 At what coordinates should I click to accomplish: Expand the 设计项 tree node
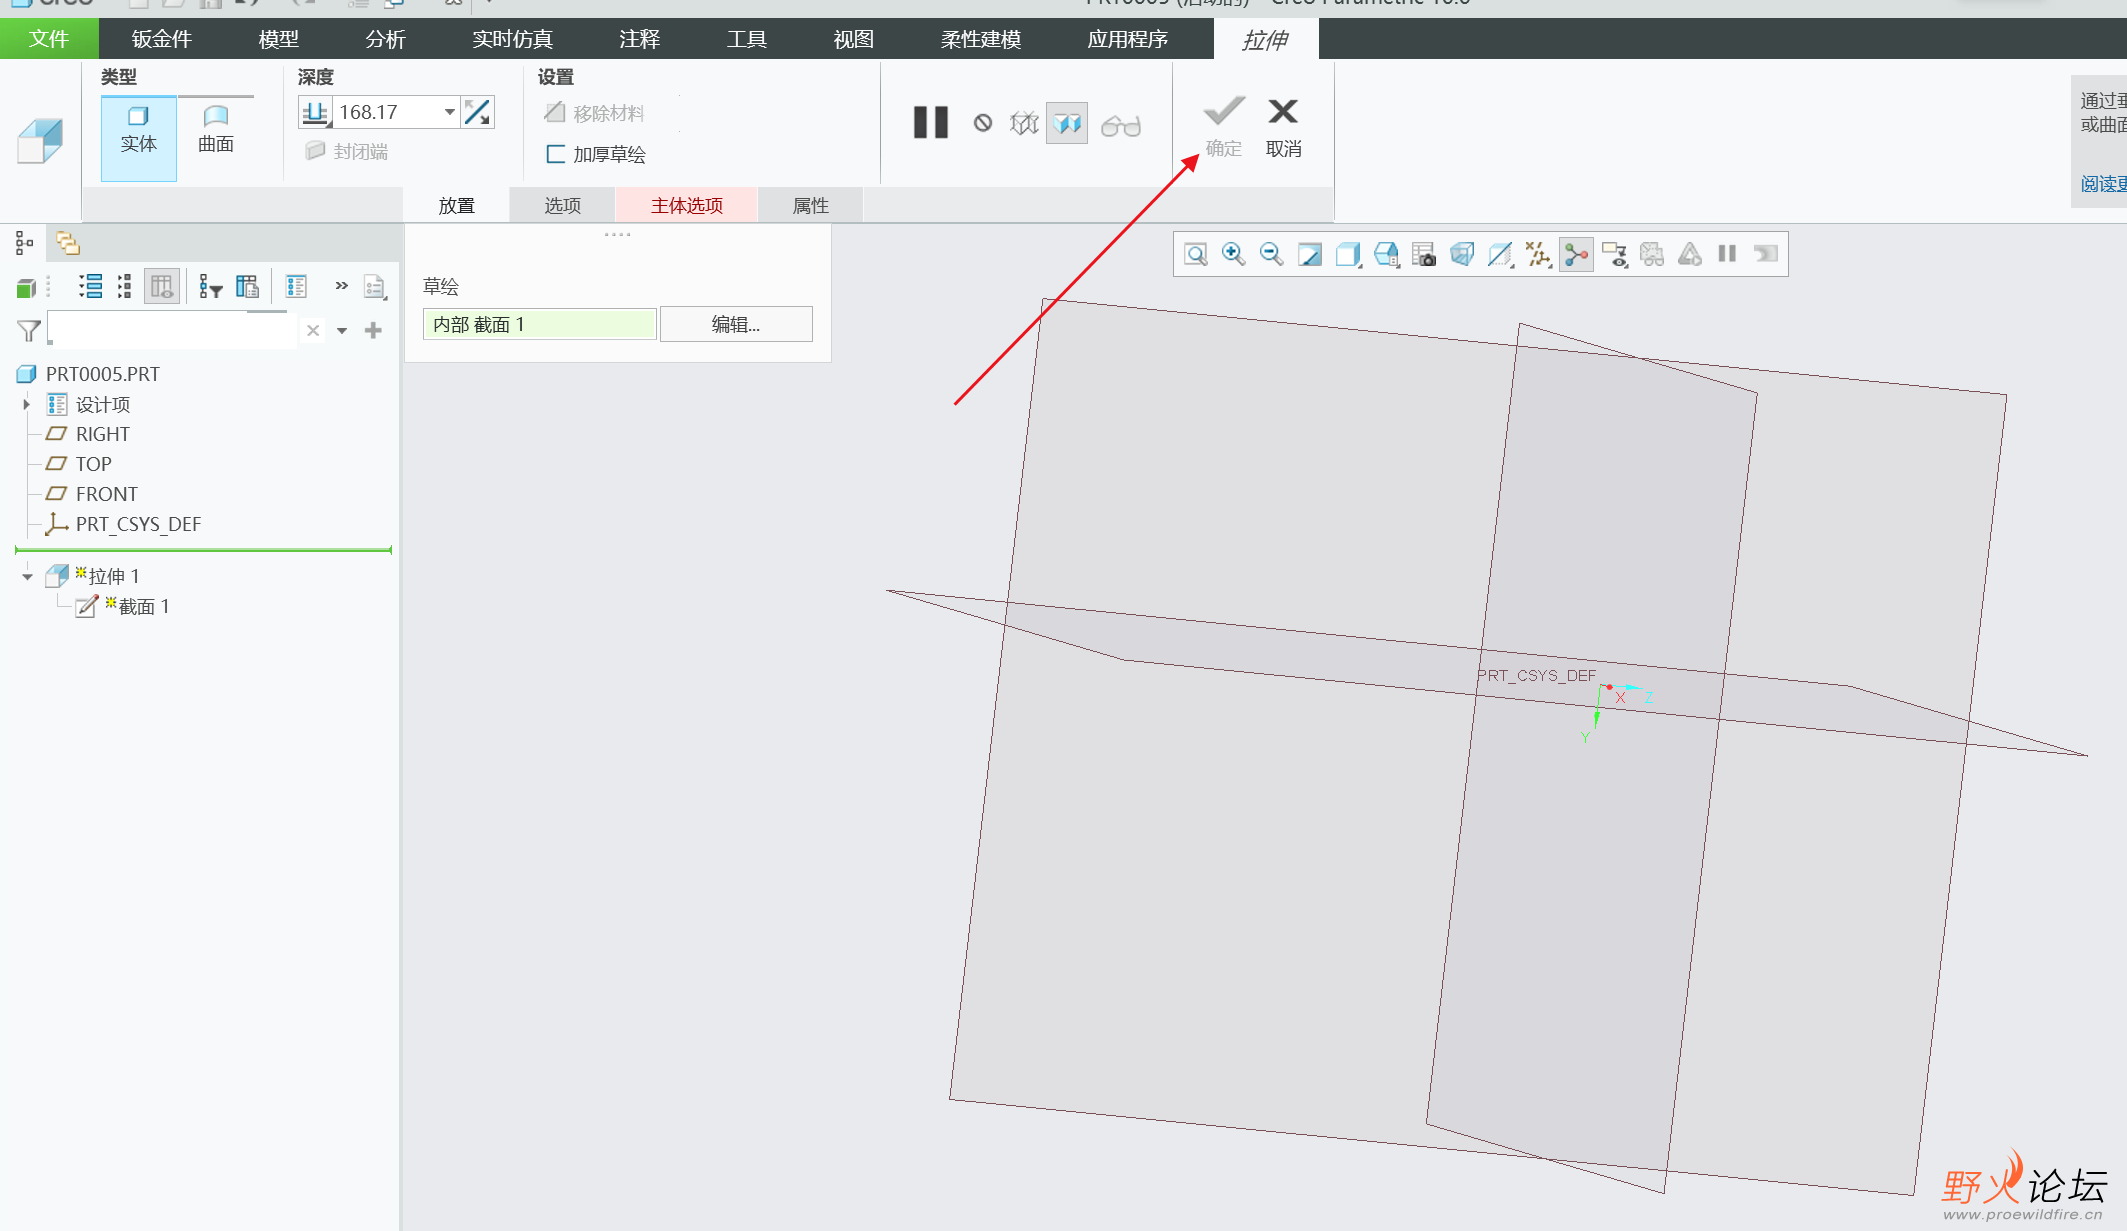point(27,404)
